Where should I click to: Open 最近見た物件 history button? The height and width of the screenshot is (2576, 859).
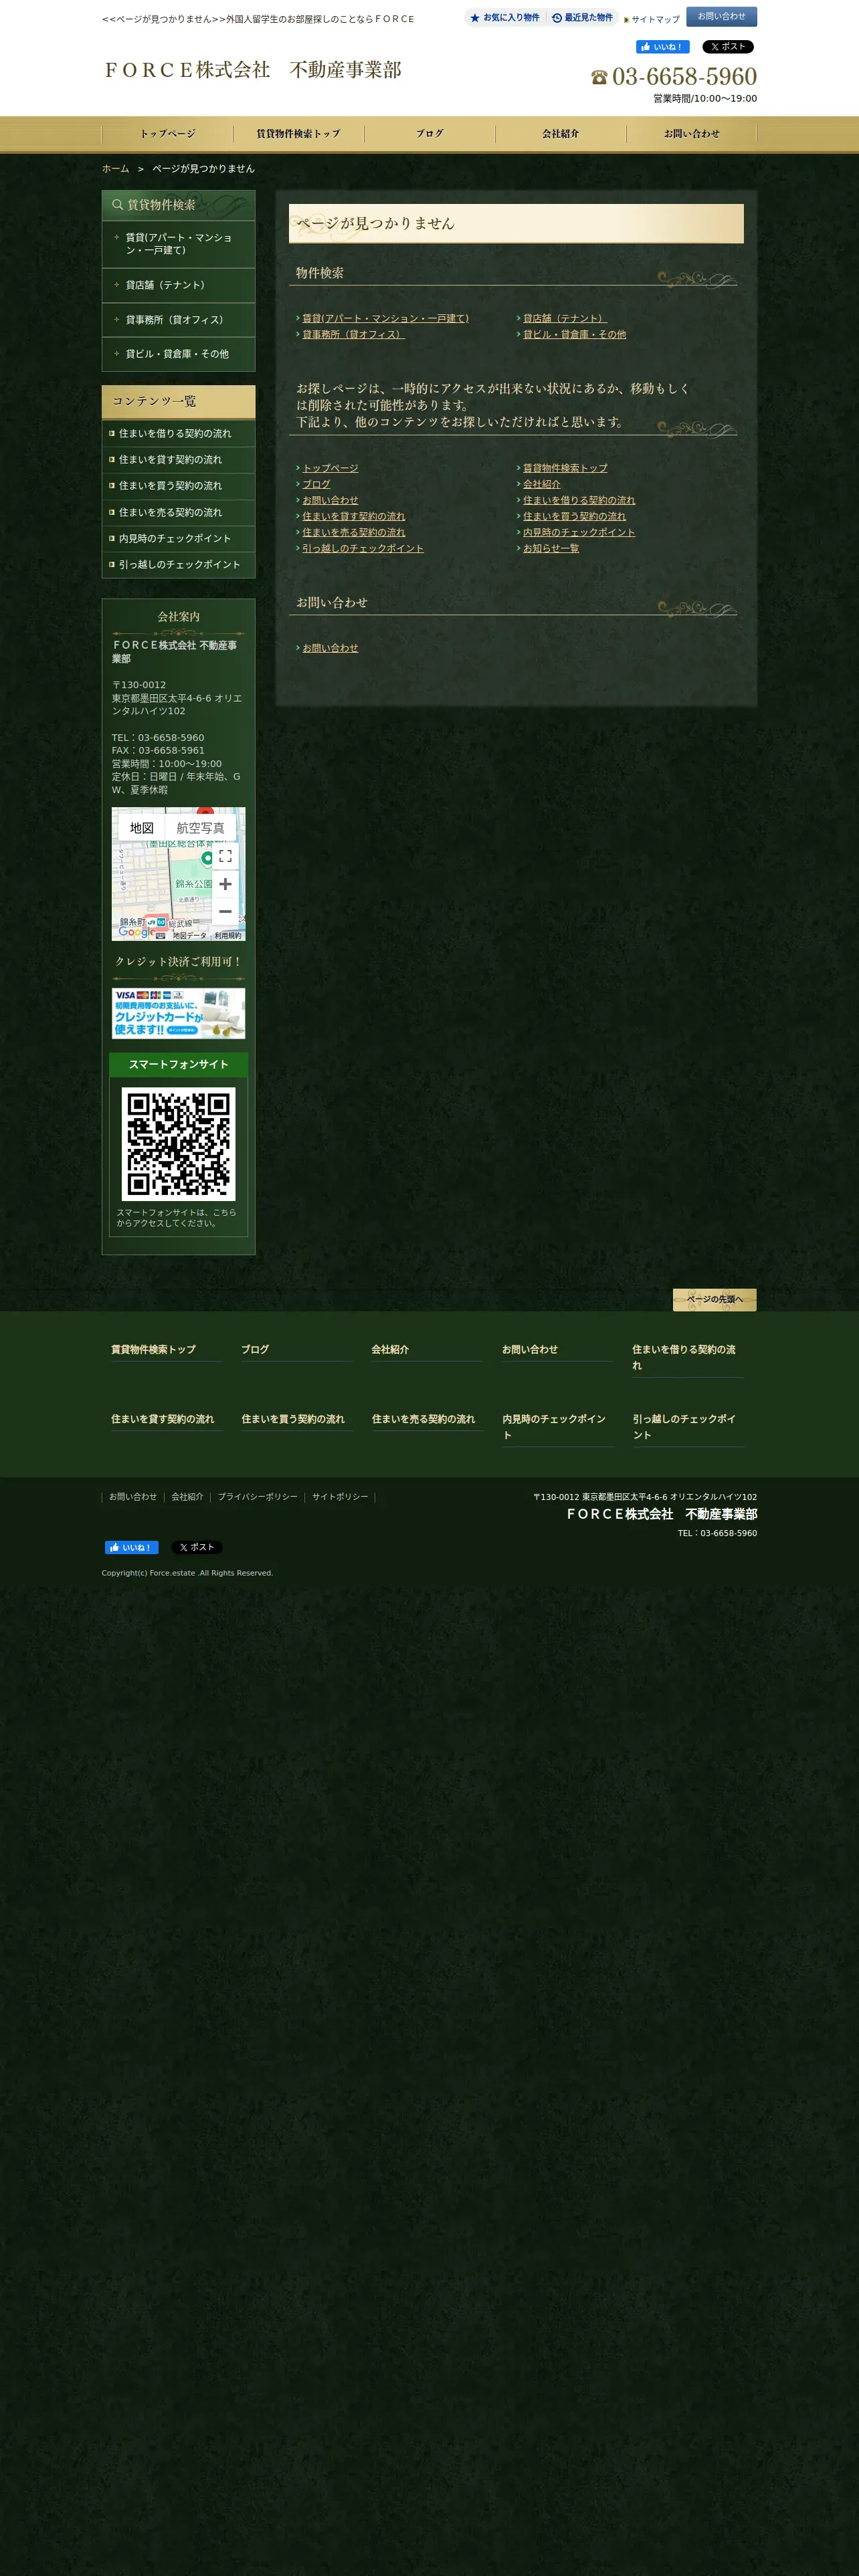(x=582, y=18)
